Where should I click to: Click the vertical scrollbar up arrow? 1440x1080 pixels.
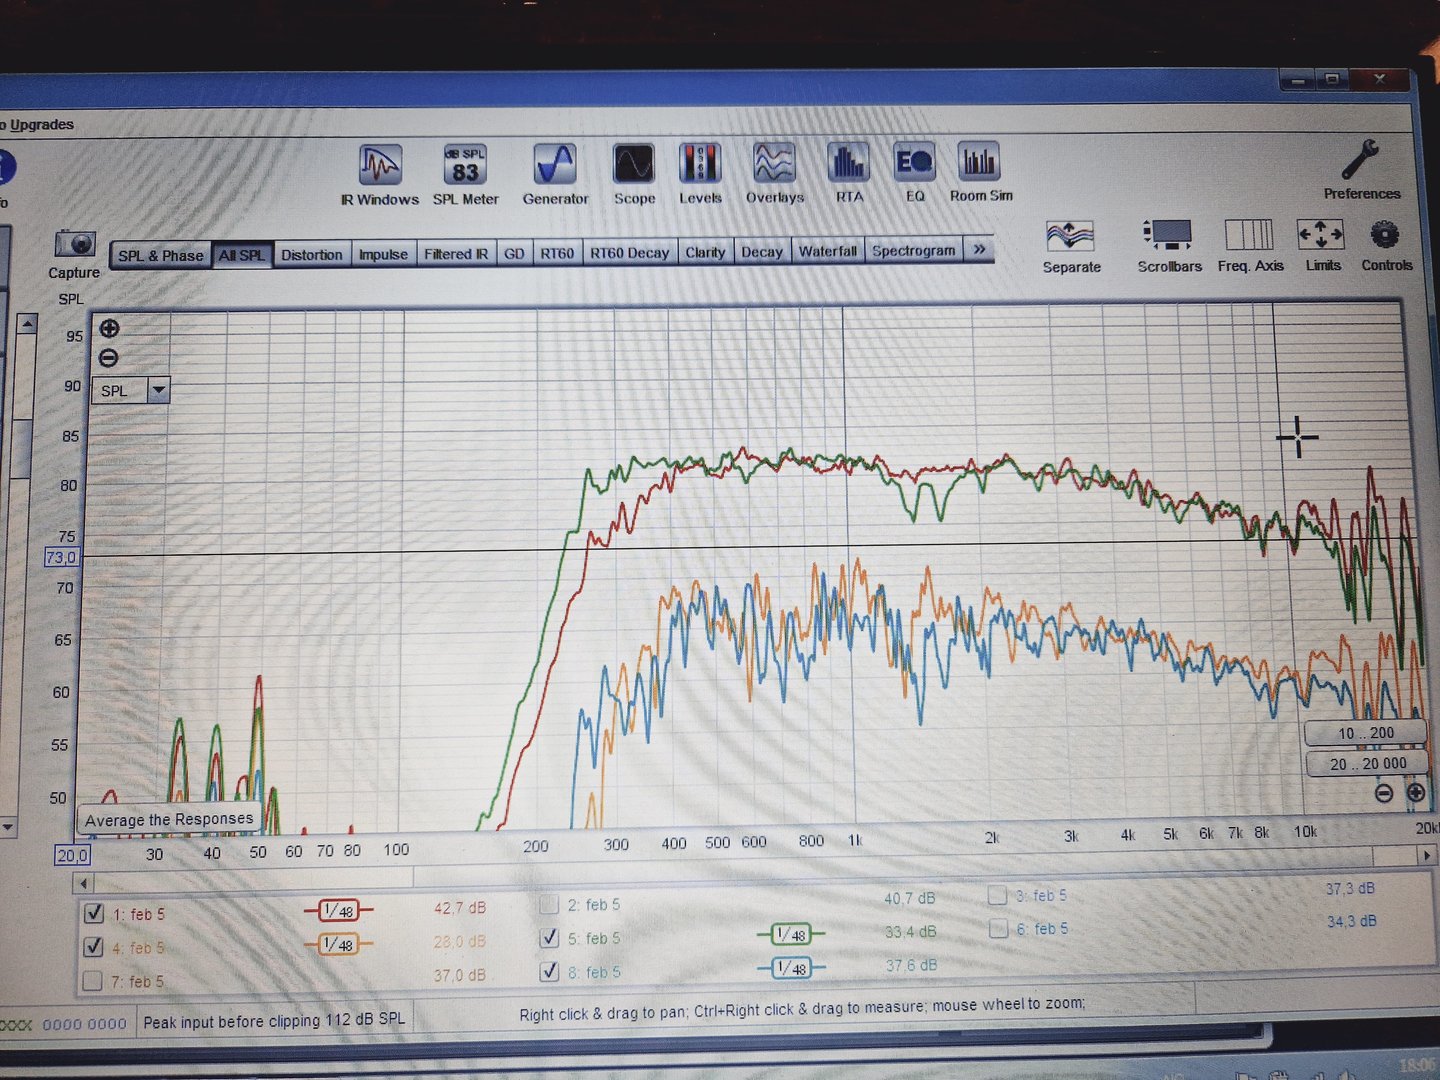28,324
